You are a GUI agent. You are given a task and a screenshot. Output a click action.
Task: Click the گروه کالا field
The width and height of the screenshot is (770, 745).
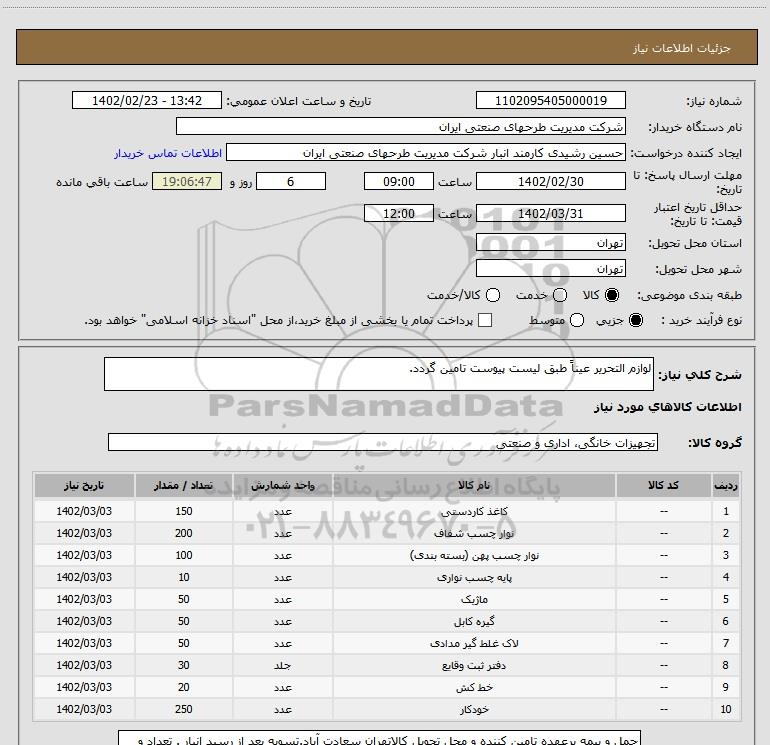tap(383, 442)
